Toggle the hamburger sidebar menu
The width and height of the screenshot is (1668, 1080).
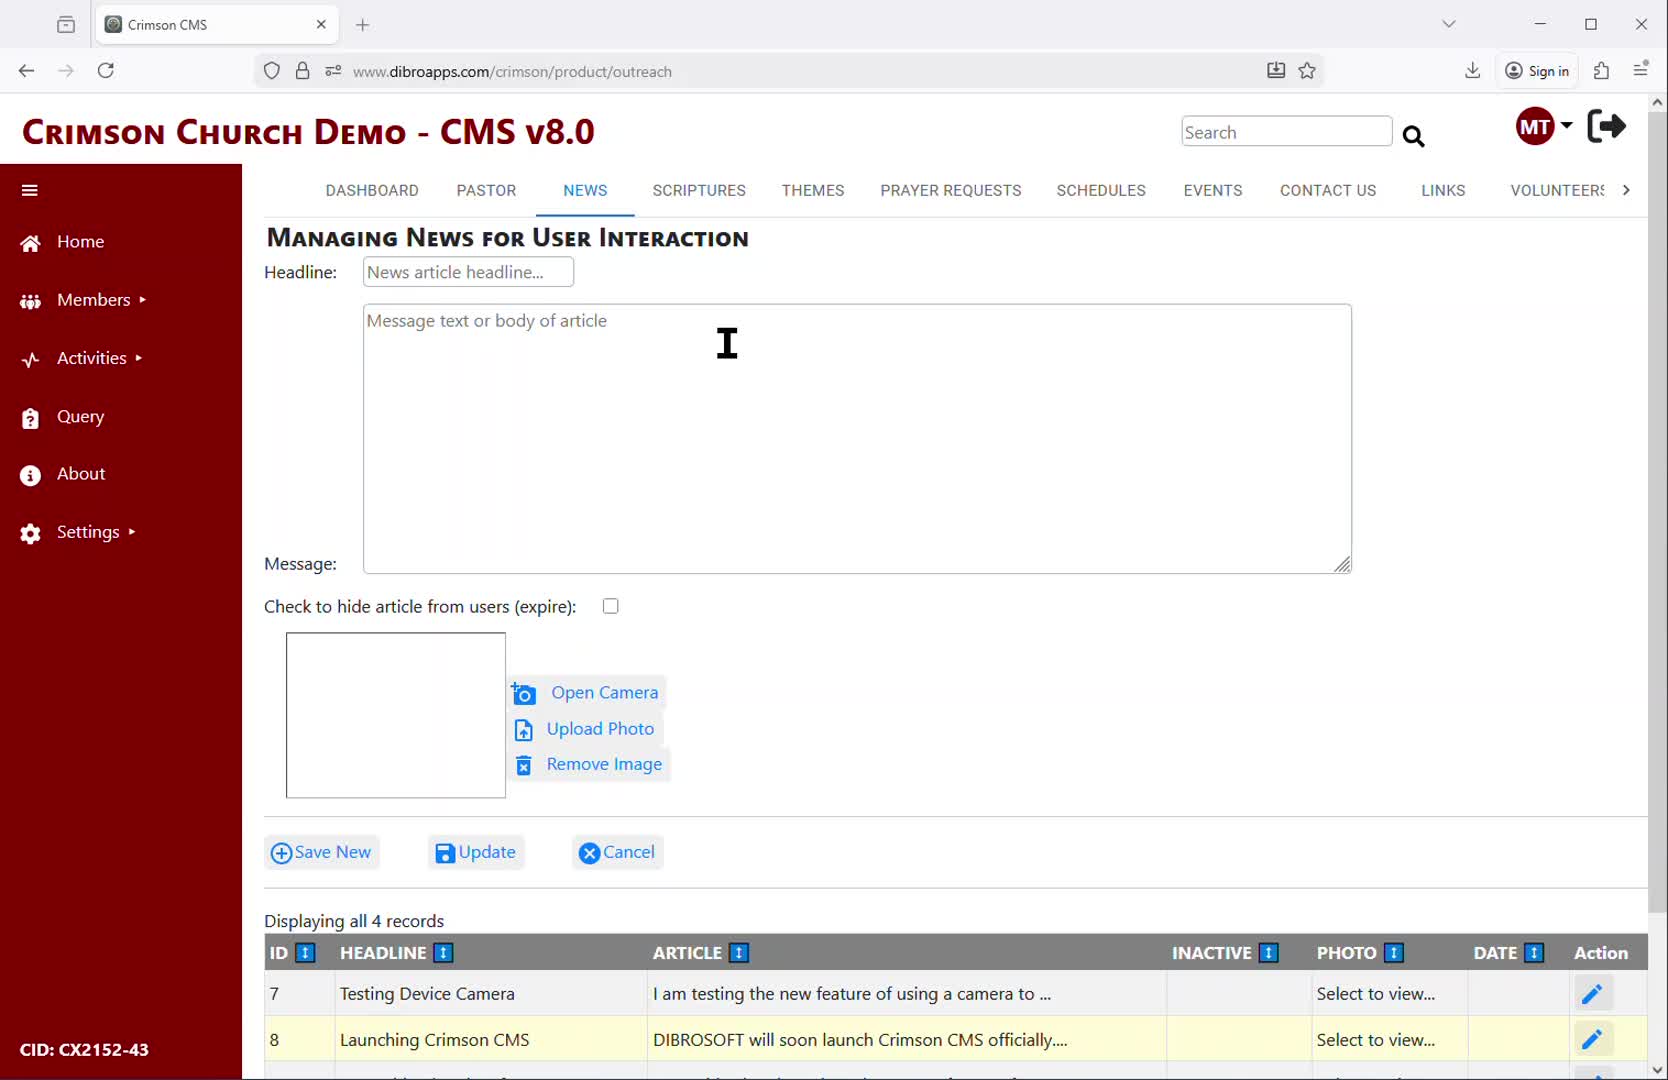[x=30, y=190]
